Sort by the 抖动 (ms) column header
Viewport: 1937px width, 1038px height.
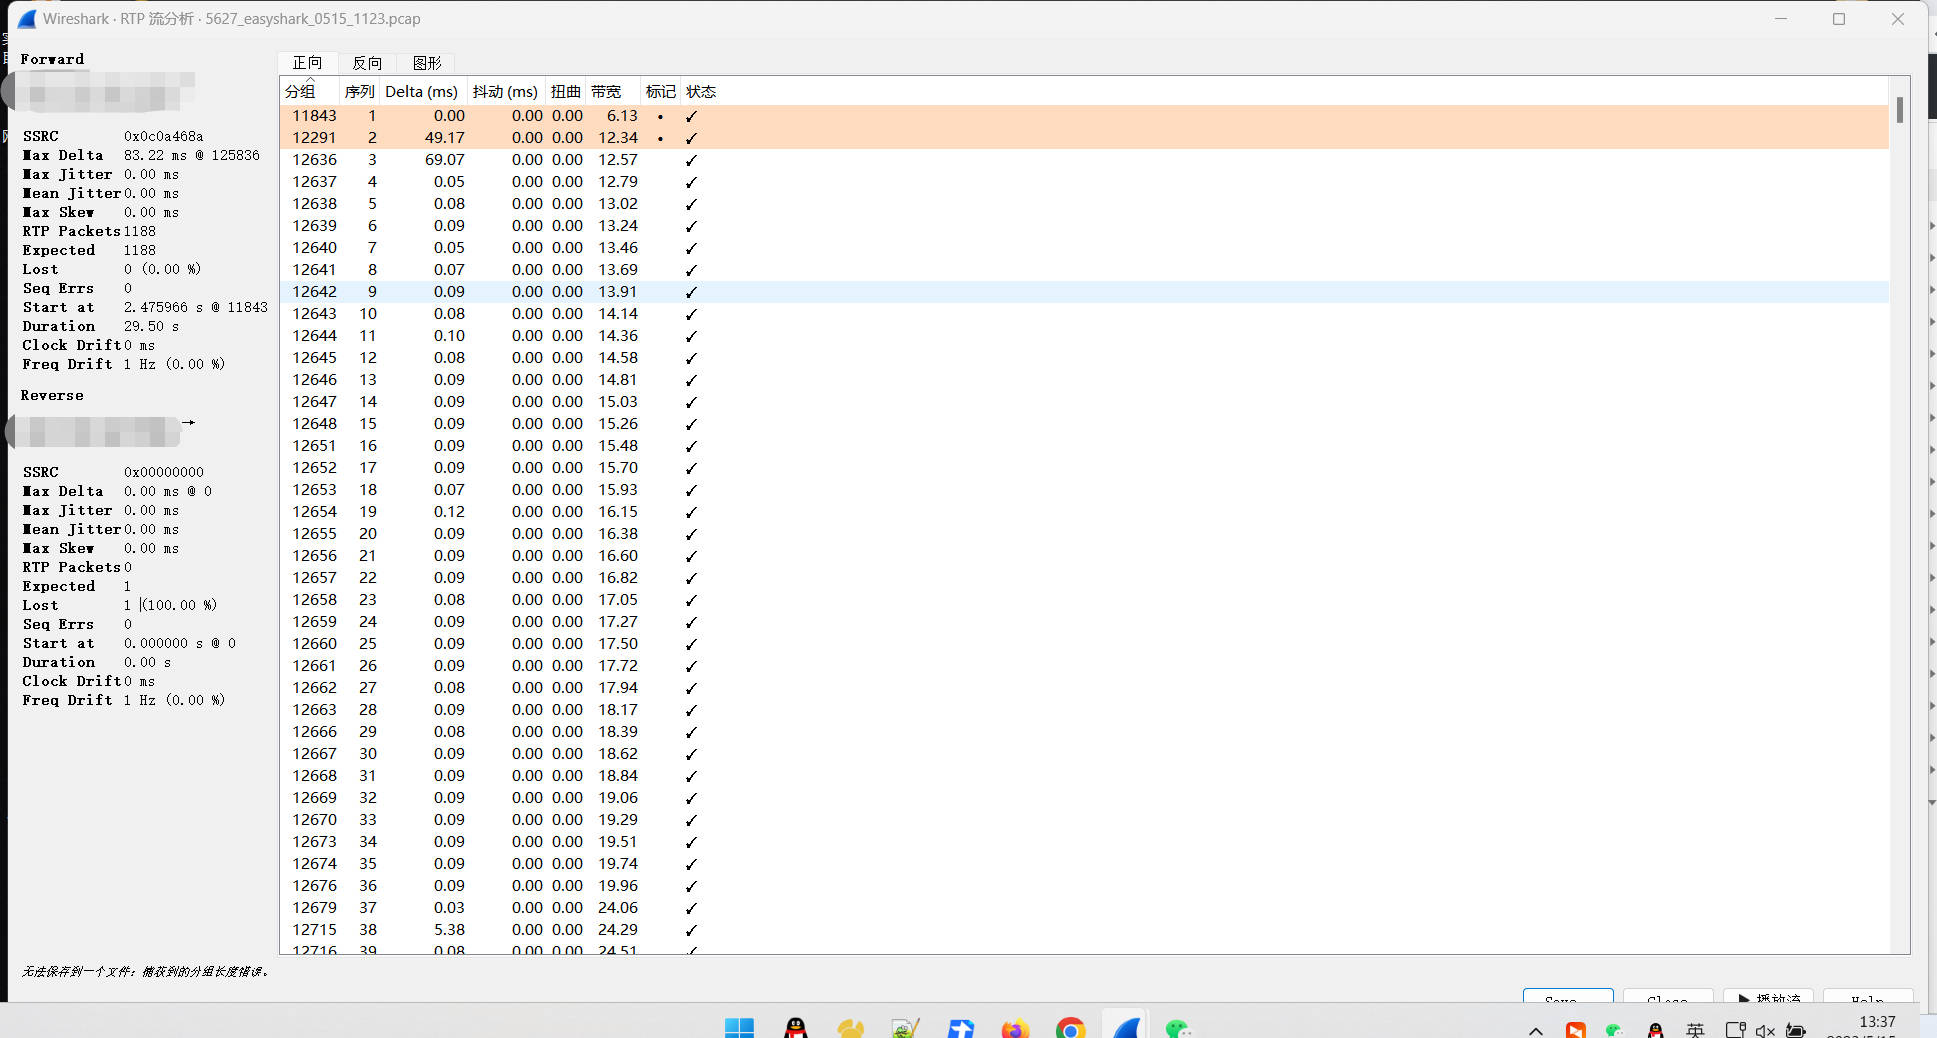[505, 91]
